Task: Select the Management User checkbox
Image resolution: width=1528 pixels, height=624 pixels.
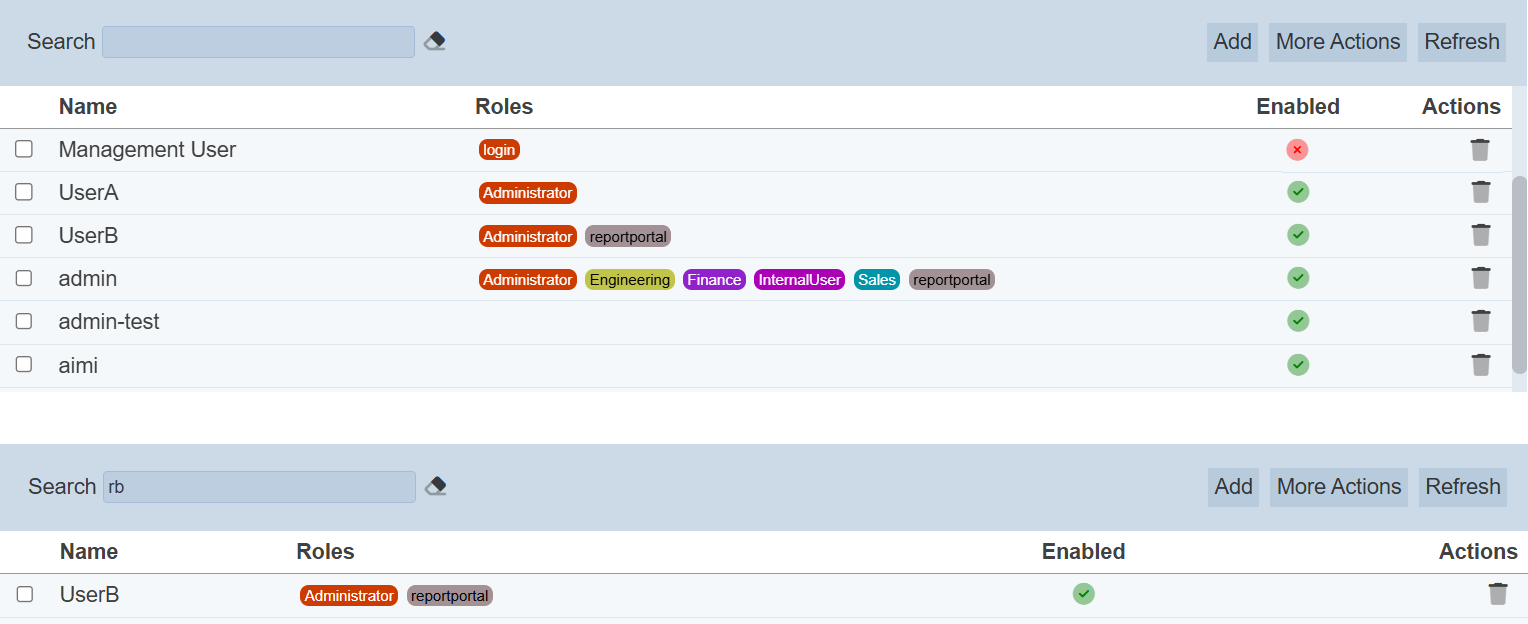Action: 24,149
